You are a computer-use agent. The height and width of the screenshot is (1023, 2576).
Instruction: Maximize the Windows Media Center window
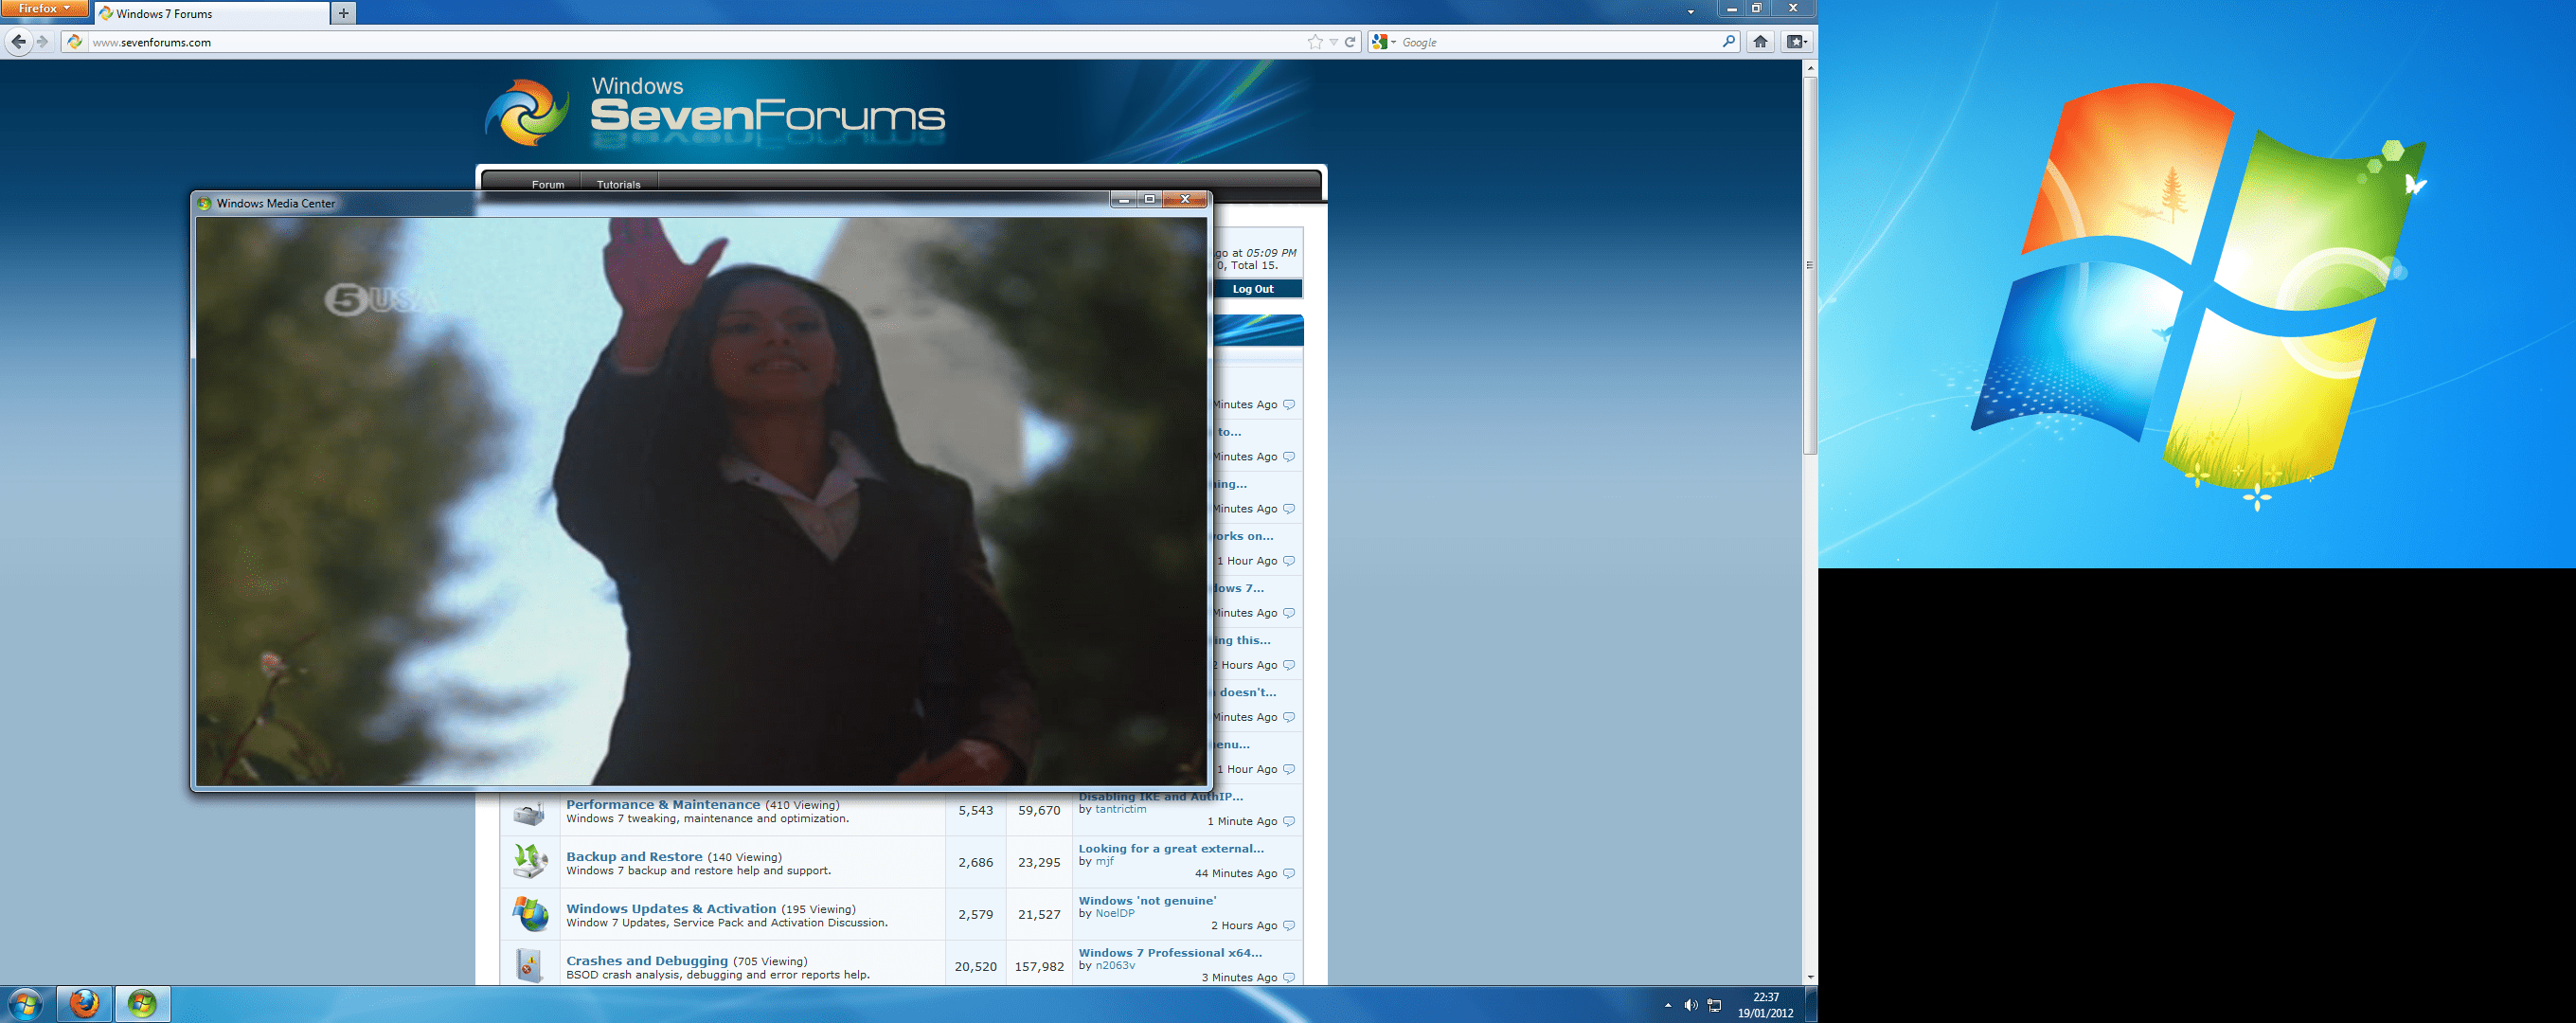click(1150, 199)
